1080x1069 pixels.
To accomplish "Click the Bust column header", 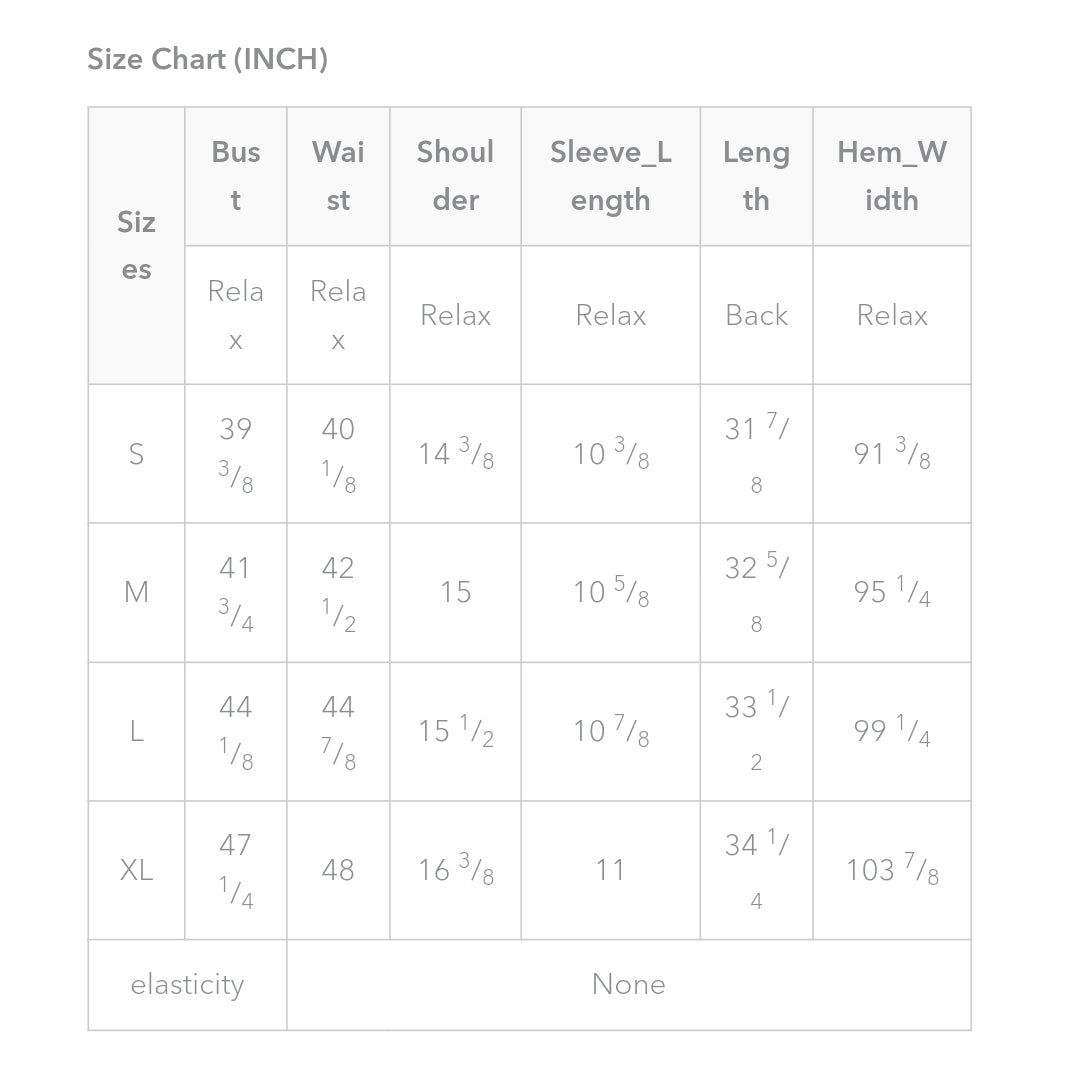I will coord(236,176).
